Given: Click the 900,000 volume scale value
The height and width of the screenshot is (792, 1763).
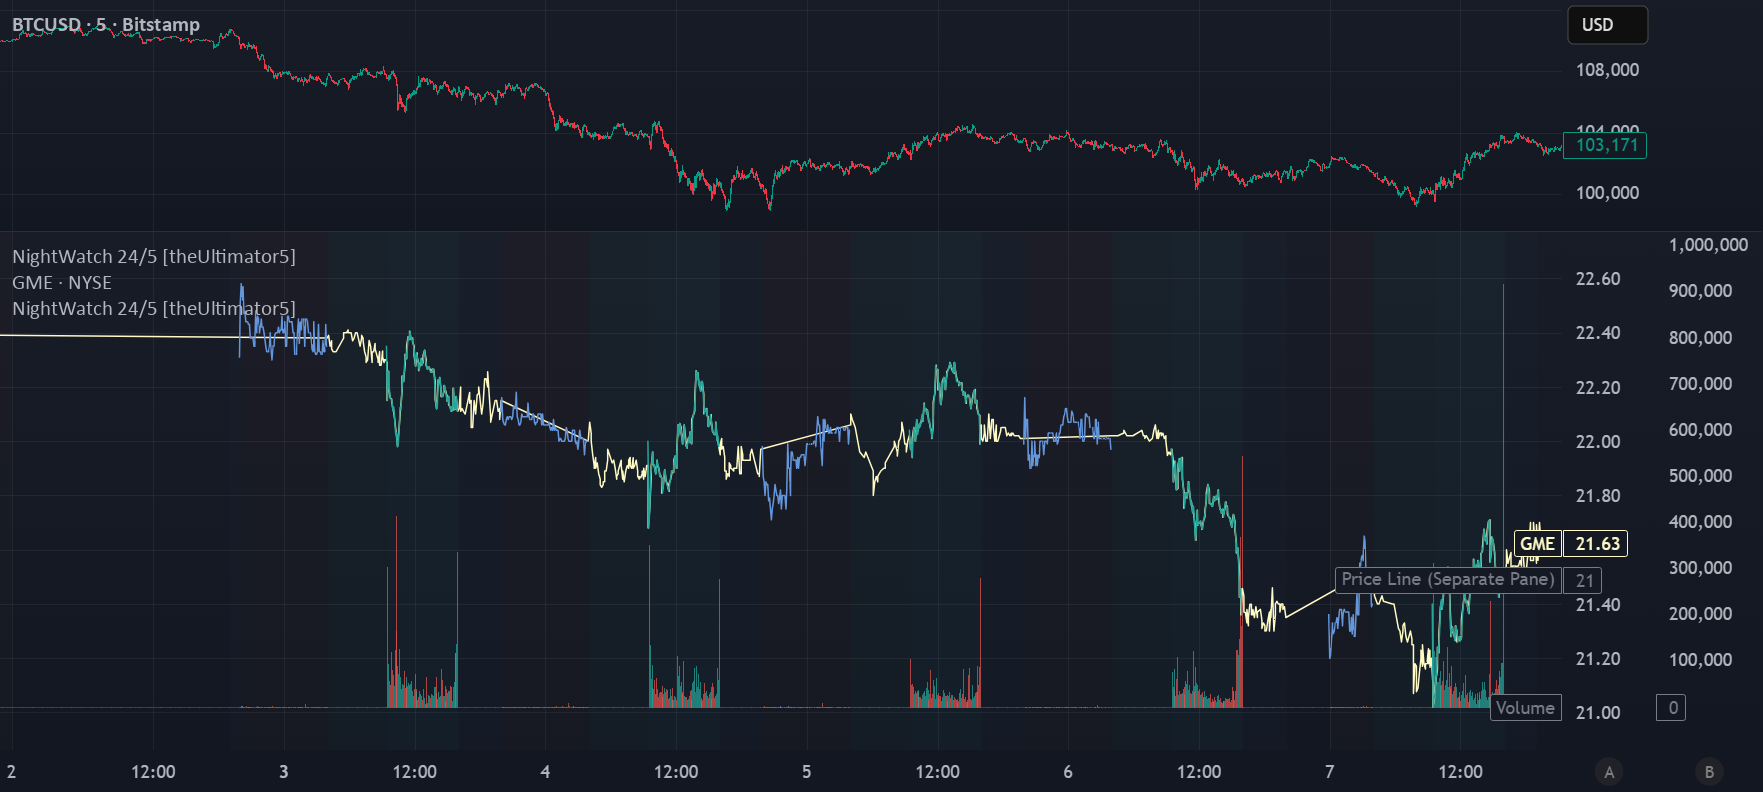Looking at the screenshot, I should [1700, 291].
